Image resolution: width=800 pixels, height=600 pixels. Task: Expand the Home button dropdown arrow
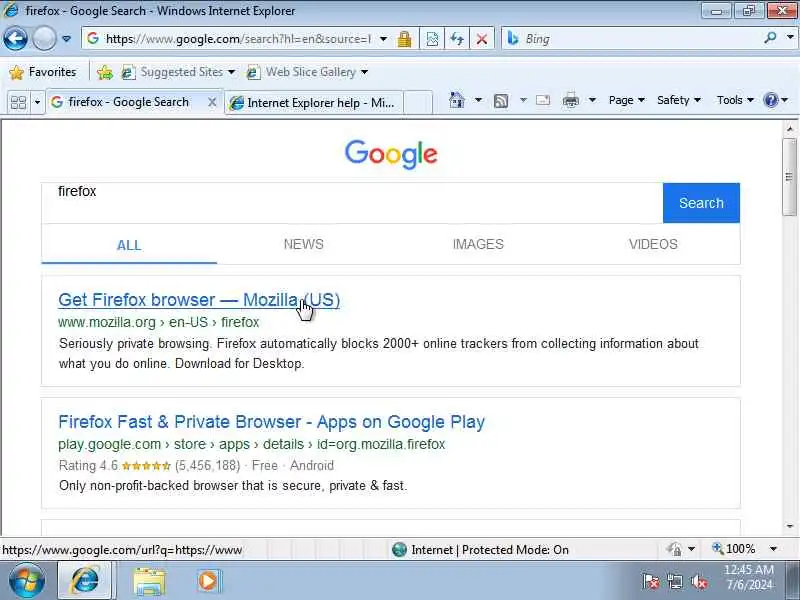click(478, 100)
